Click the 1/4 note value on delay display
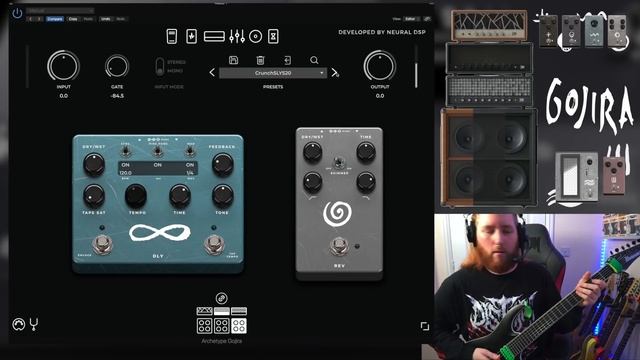 [x=190, y=173]
